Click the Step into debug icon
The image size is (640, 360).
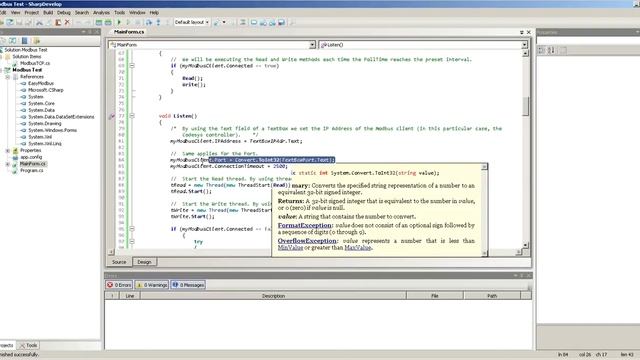pos(158,22)
